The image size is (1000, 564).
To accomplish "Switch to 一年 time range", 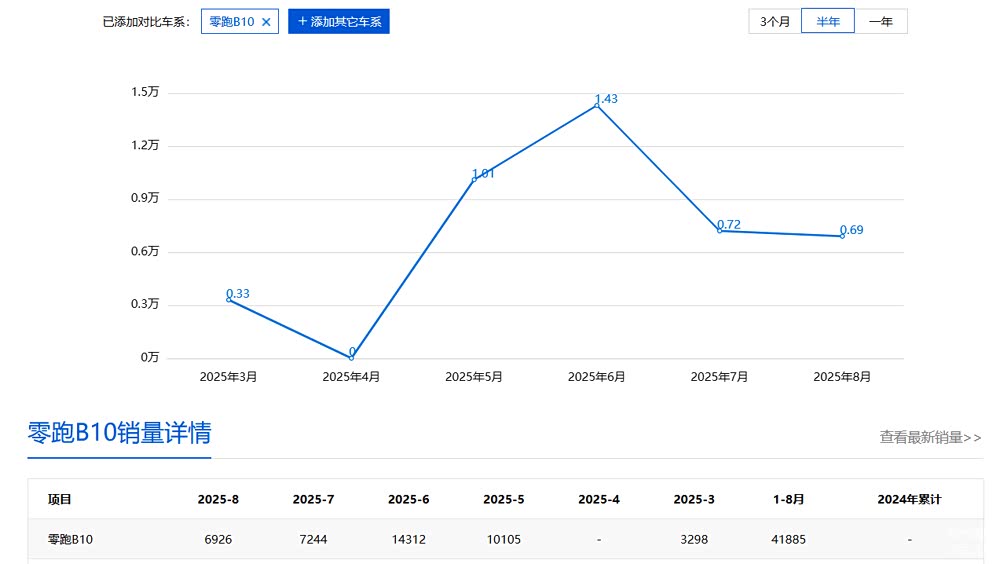I will [x=881, y=21].
